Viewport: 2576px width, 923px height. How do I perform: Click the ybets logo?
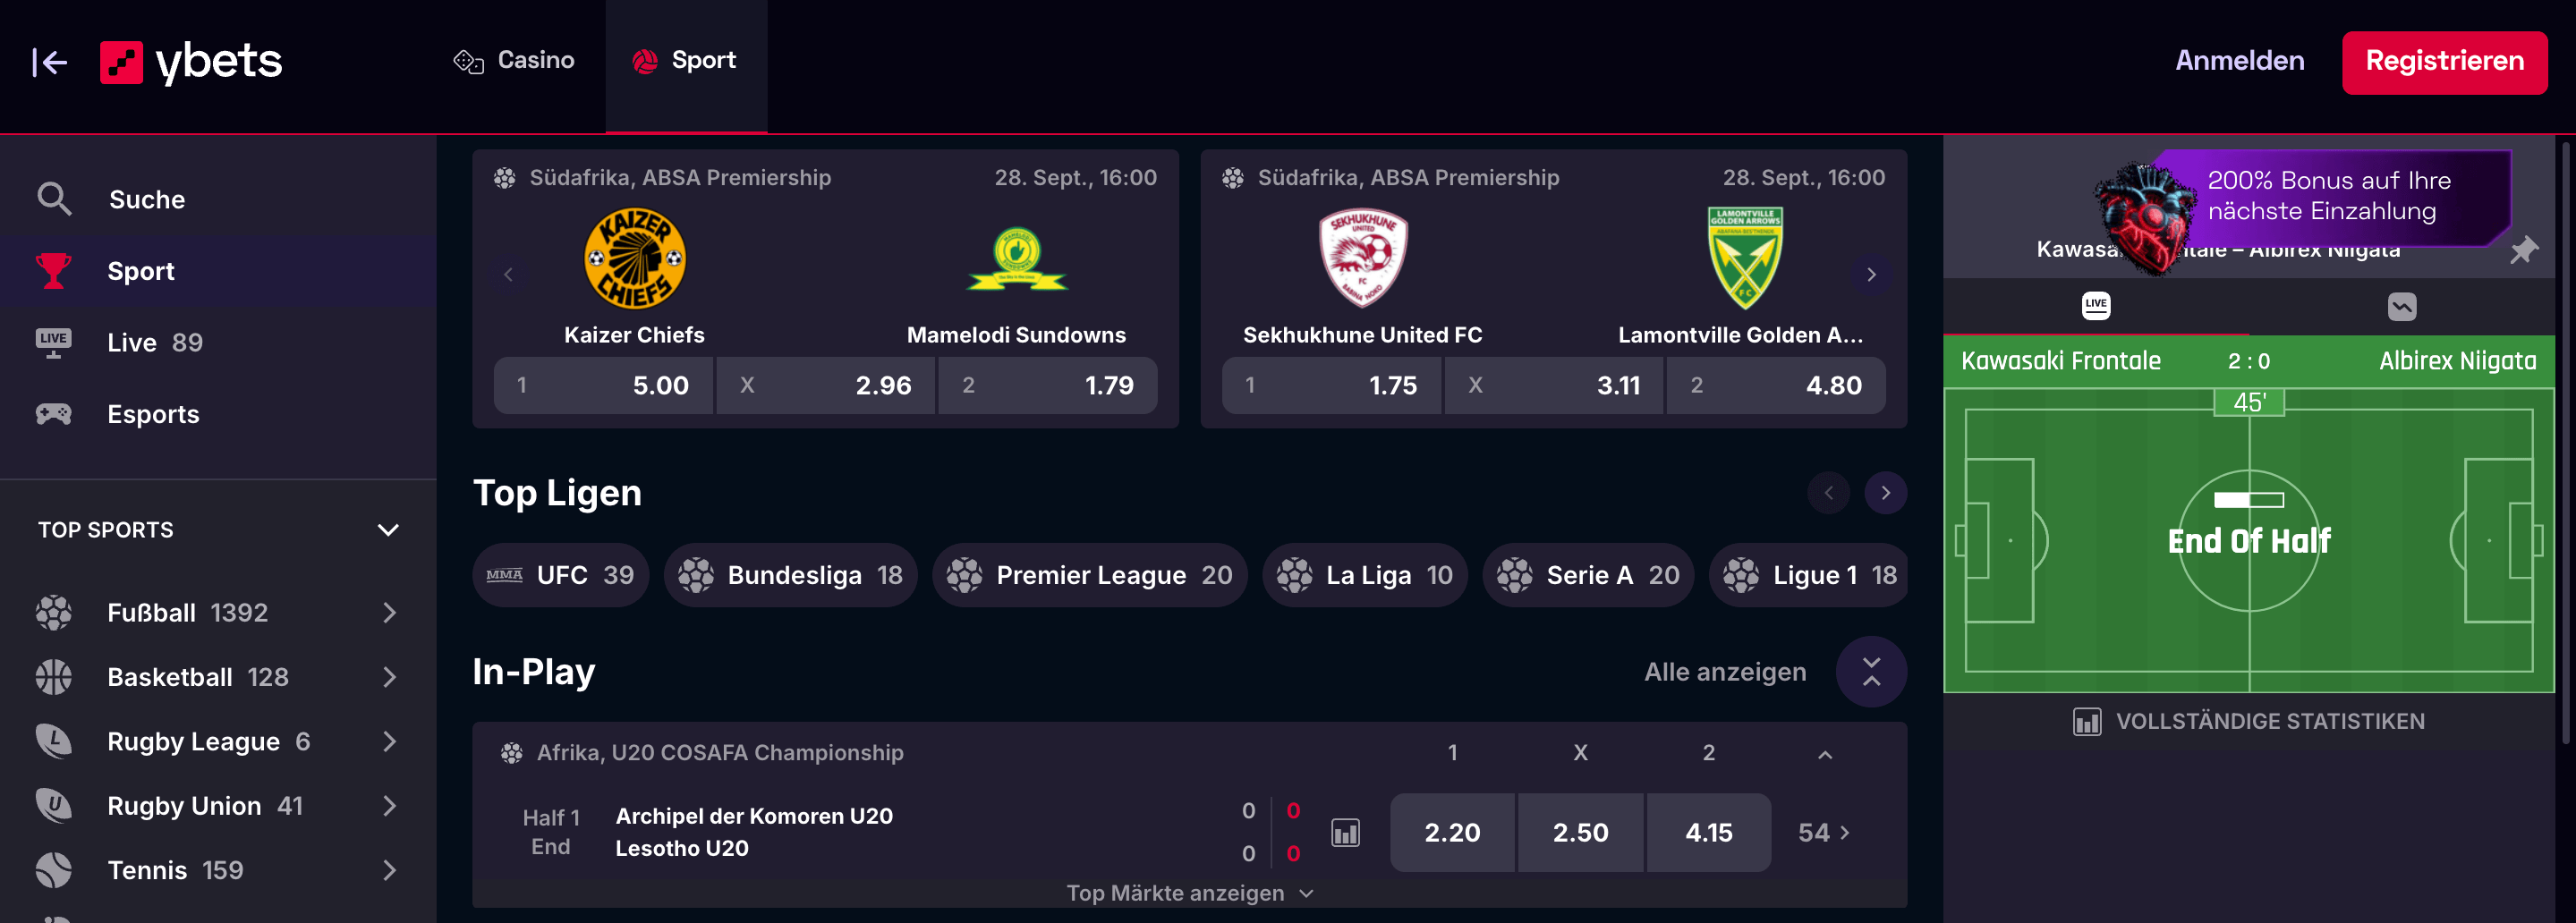(191, 62)
